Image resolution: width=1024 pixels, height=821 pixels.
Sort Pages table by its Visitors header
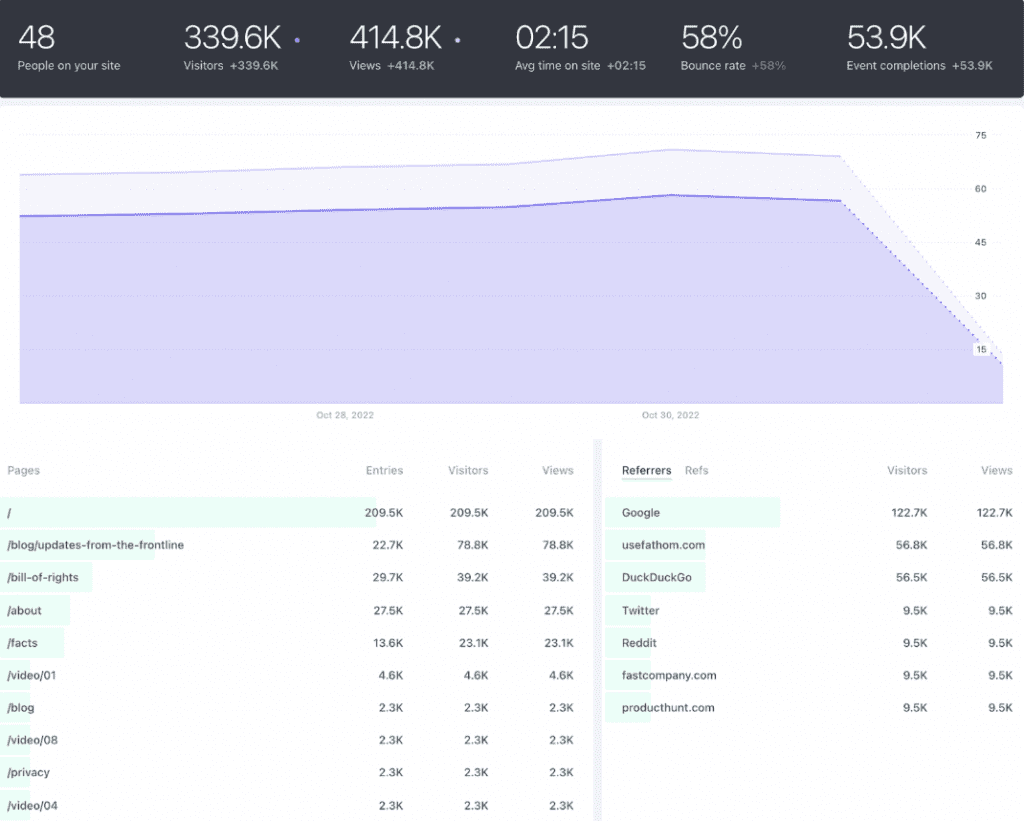[x=468, y=470]
